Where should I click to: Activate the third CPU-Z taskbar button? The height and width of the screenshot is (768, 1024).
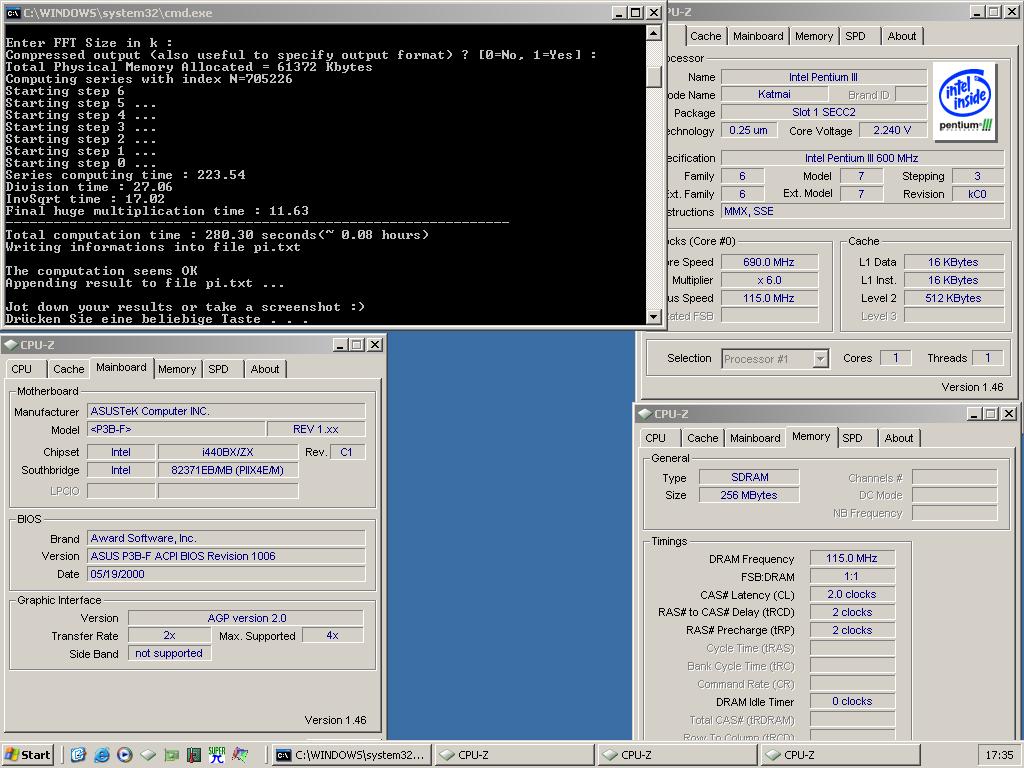pos(840,755)
